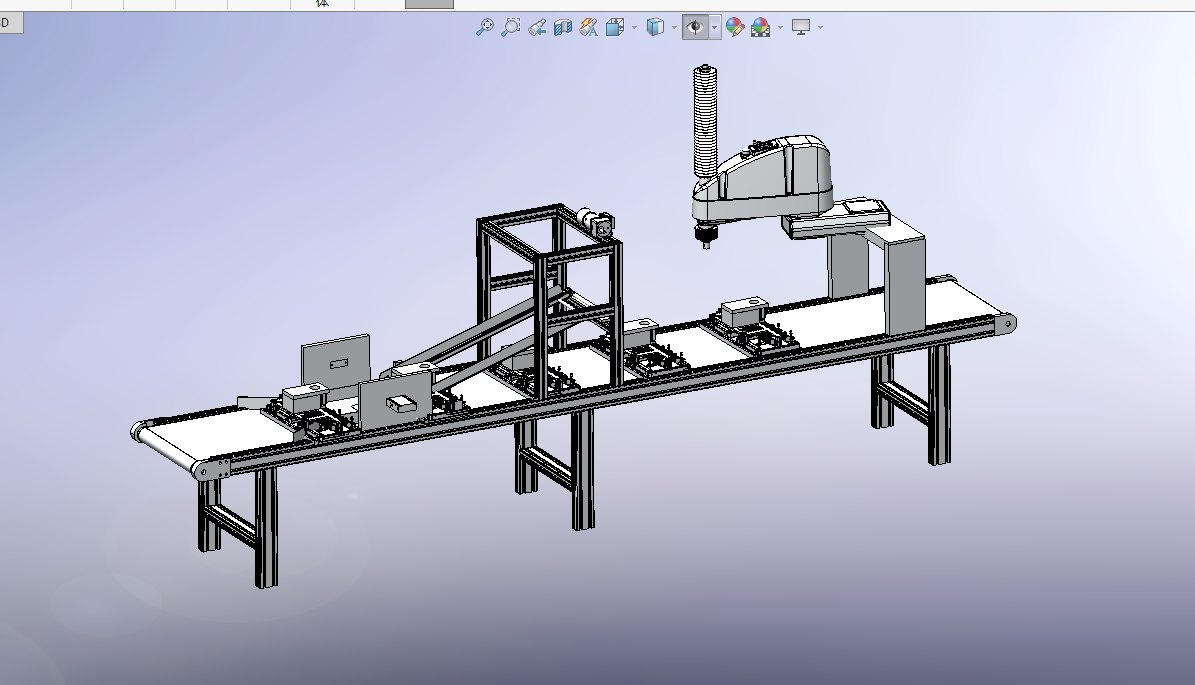The height and width of the screenshot is (685, 1195).
Task: Expand the Apply Scene dropdown arrow
Action: 781,28
